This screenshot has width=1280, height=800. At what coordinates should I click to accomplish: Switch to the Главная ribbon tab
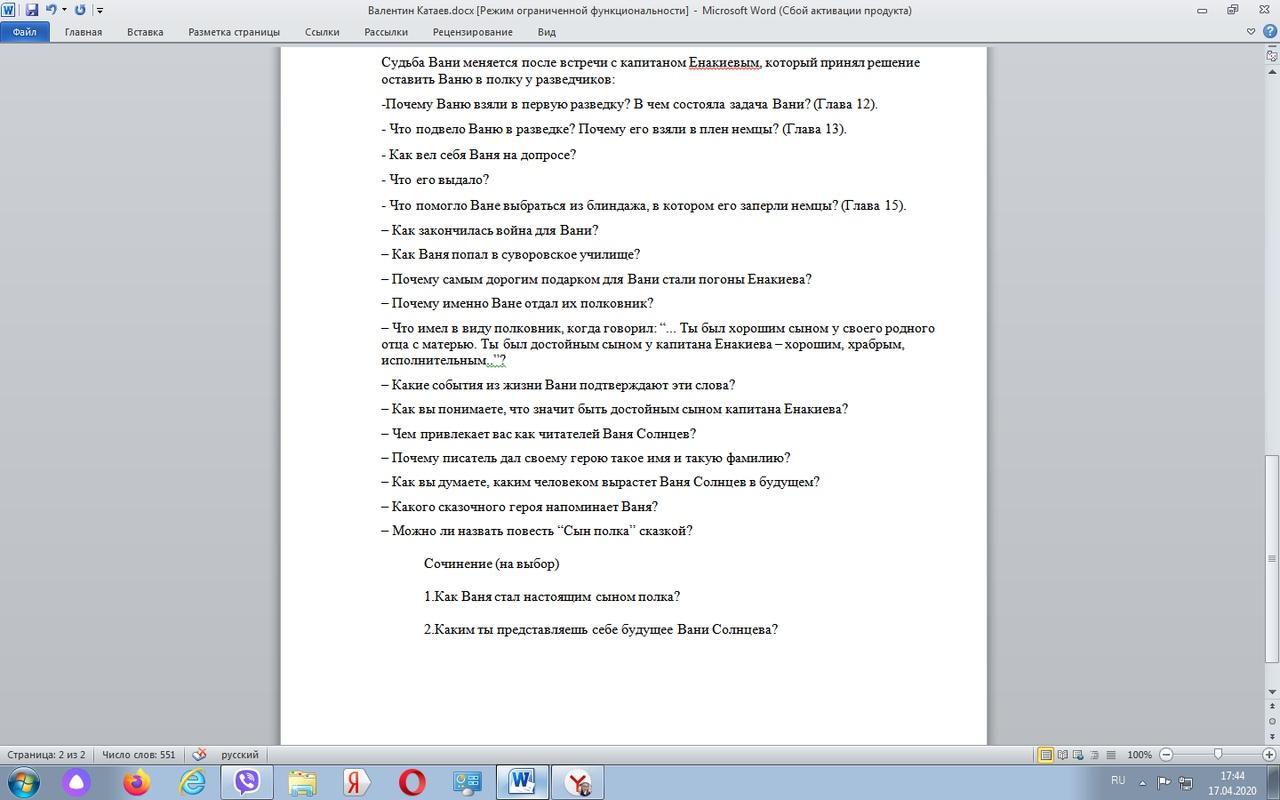click(83, 32)
